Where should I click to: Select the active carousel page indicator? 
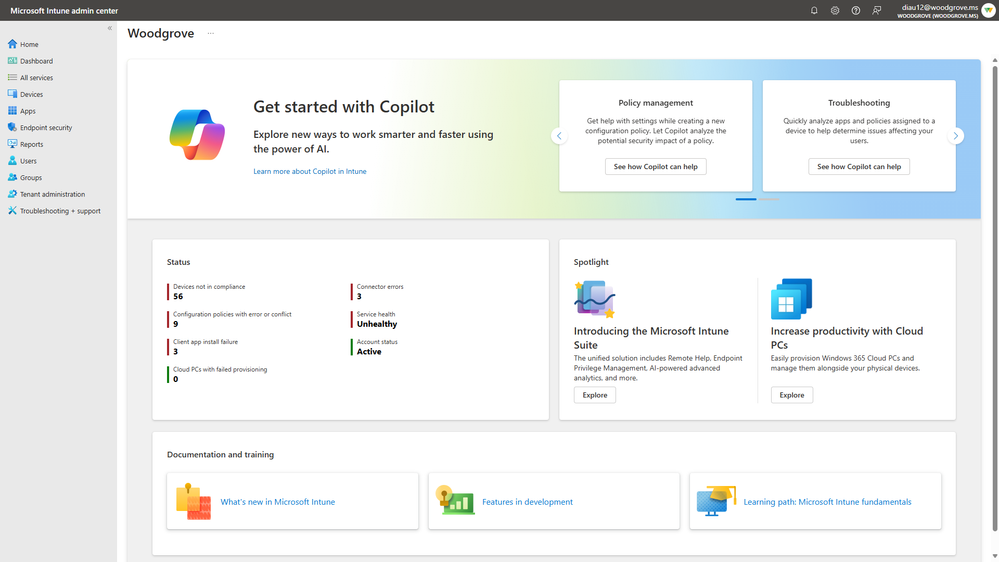pyautogui.click(x=746, y=199)
